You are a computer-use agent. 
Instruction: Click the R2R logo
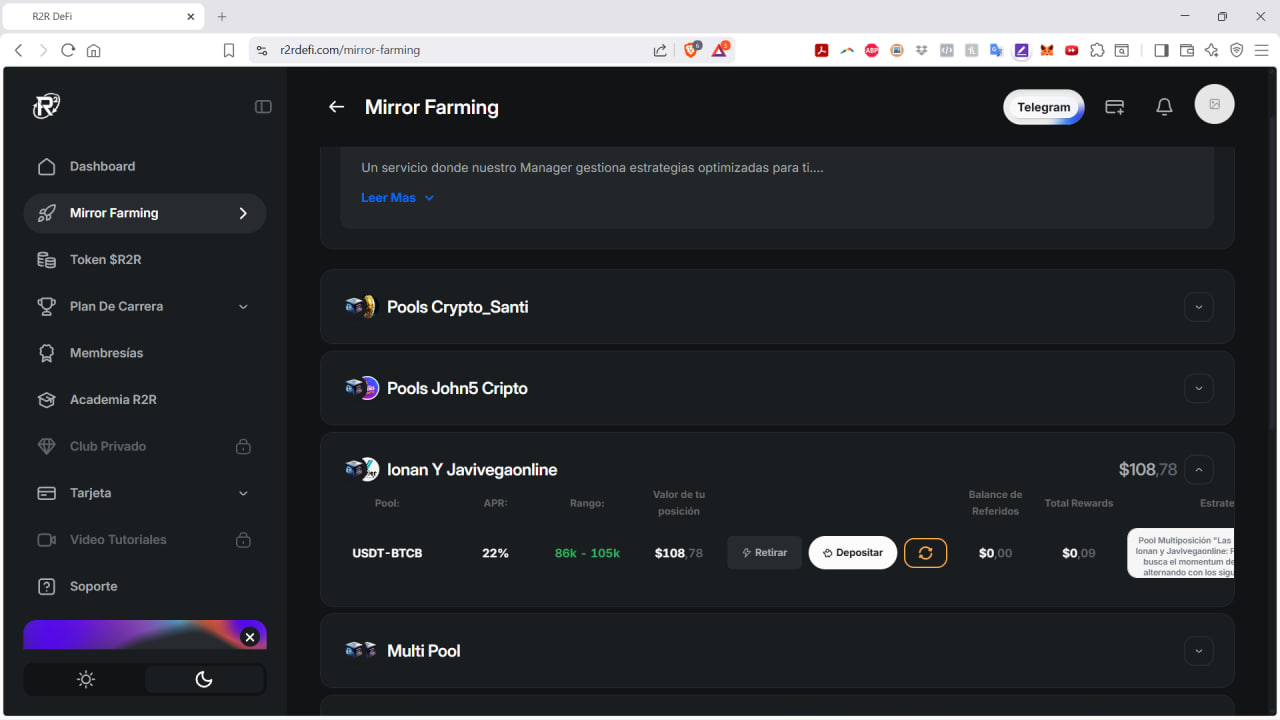(x=46, y=106)
